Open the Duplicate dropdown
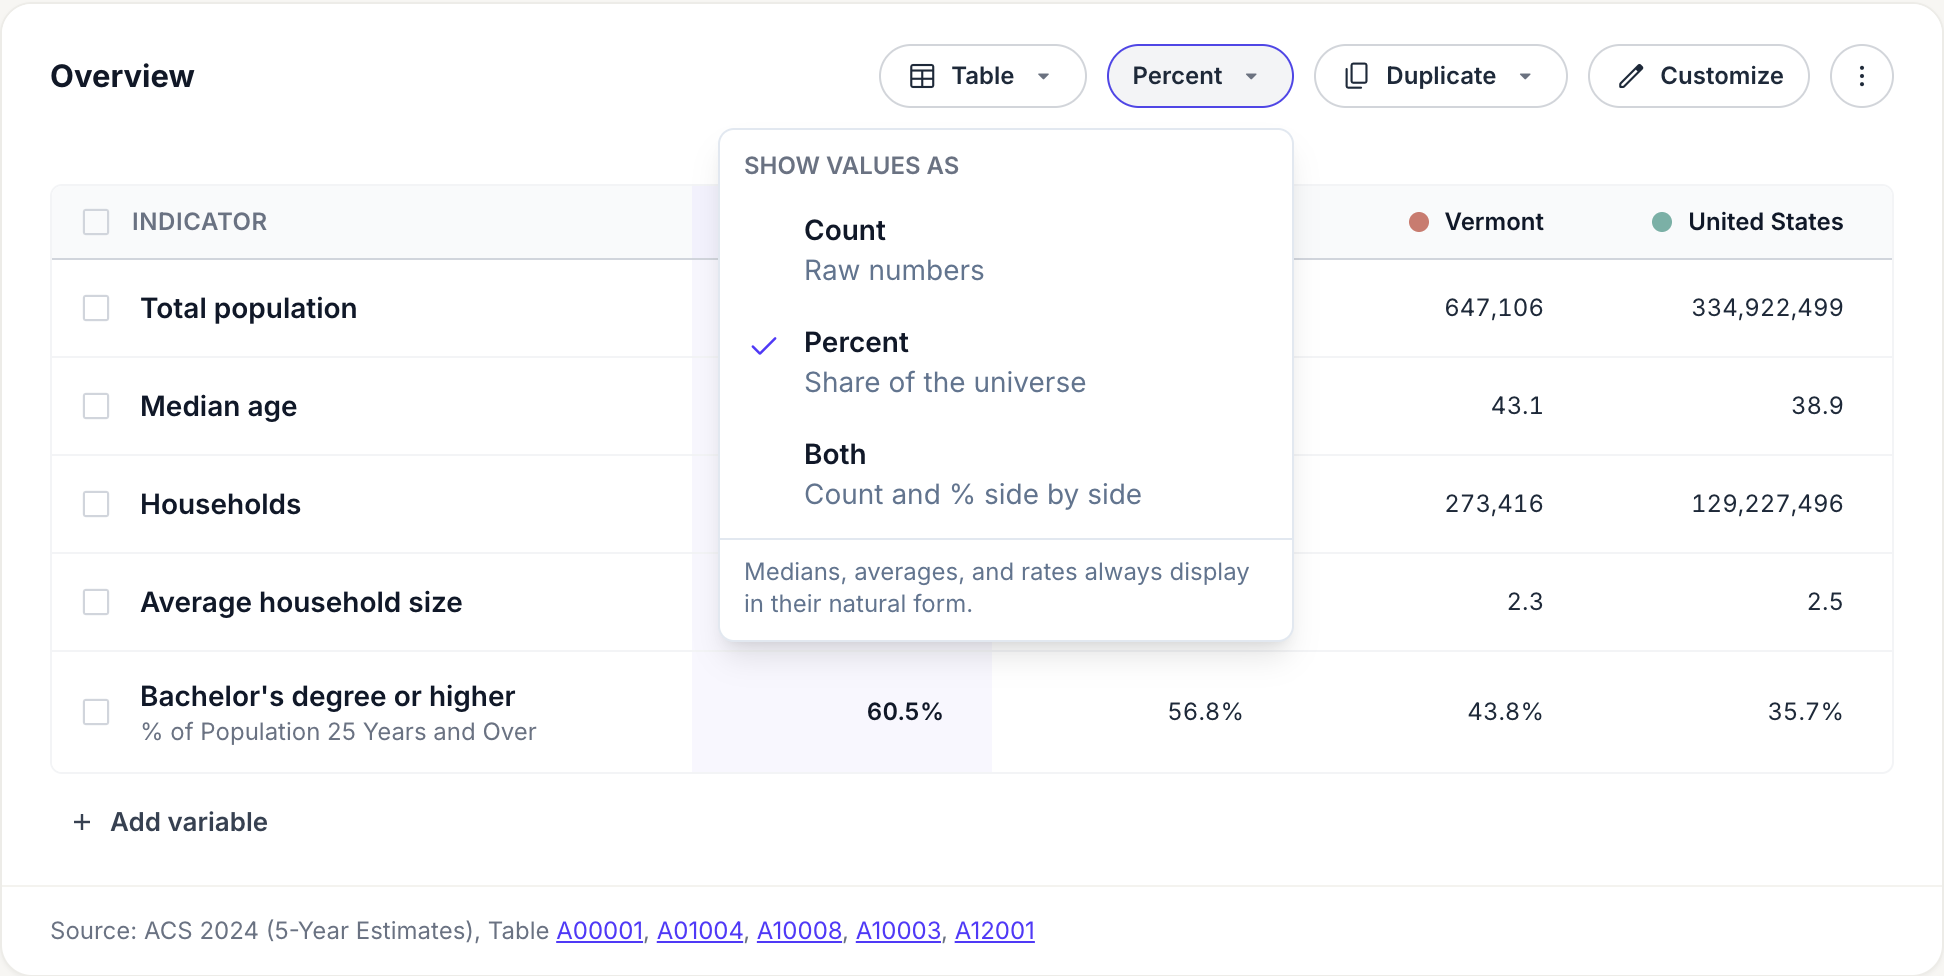This screenshot has width=1944, height=976. pyautogui.click(x=1440, y=76)
